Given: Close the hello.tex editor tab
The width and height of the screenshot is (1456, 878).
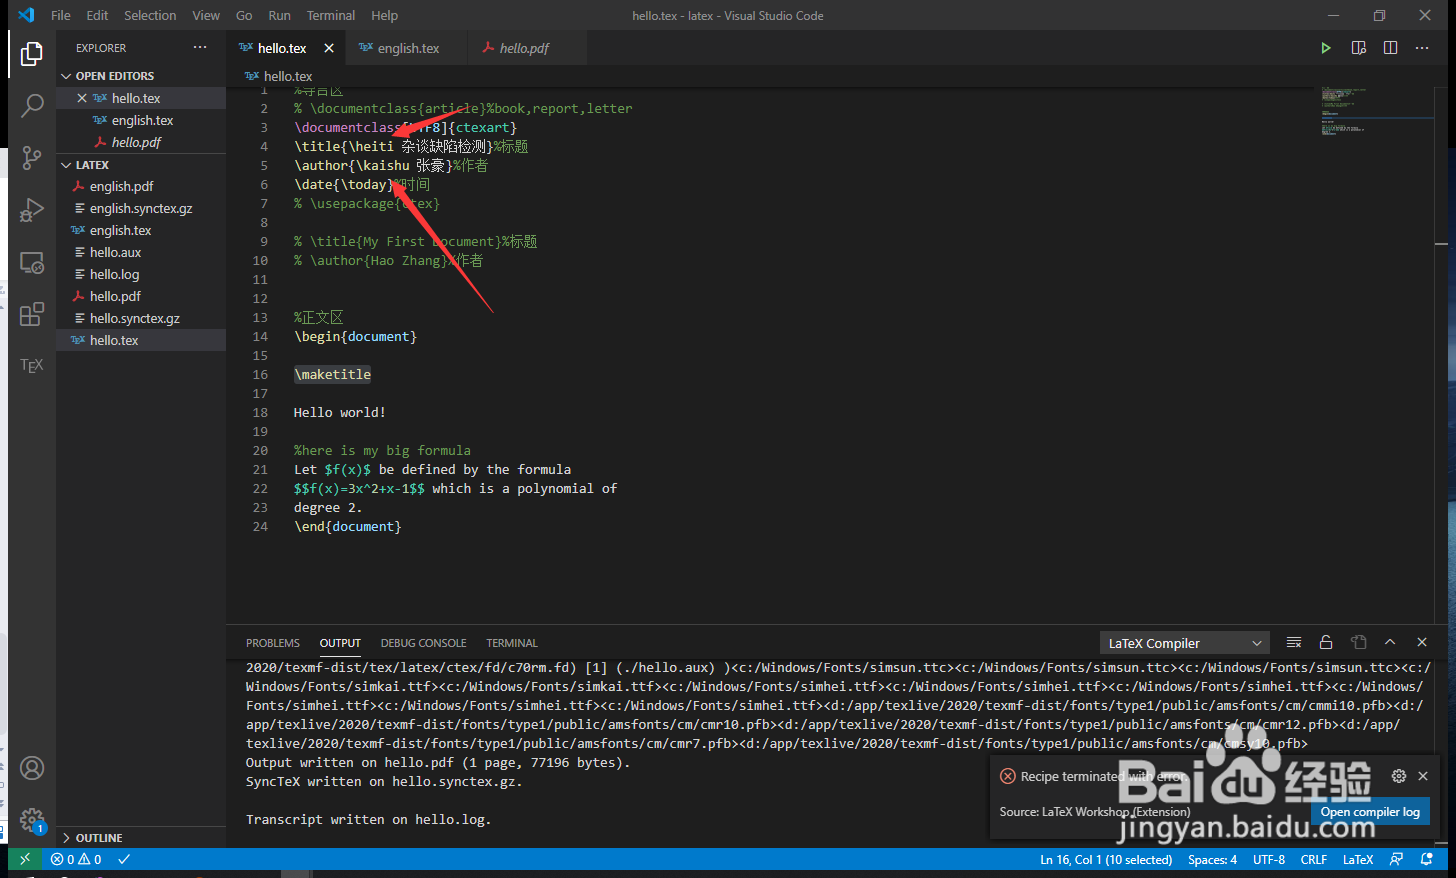Looking at the screenshot, I should pyautogui.click(x=329, y=48).
